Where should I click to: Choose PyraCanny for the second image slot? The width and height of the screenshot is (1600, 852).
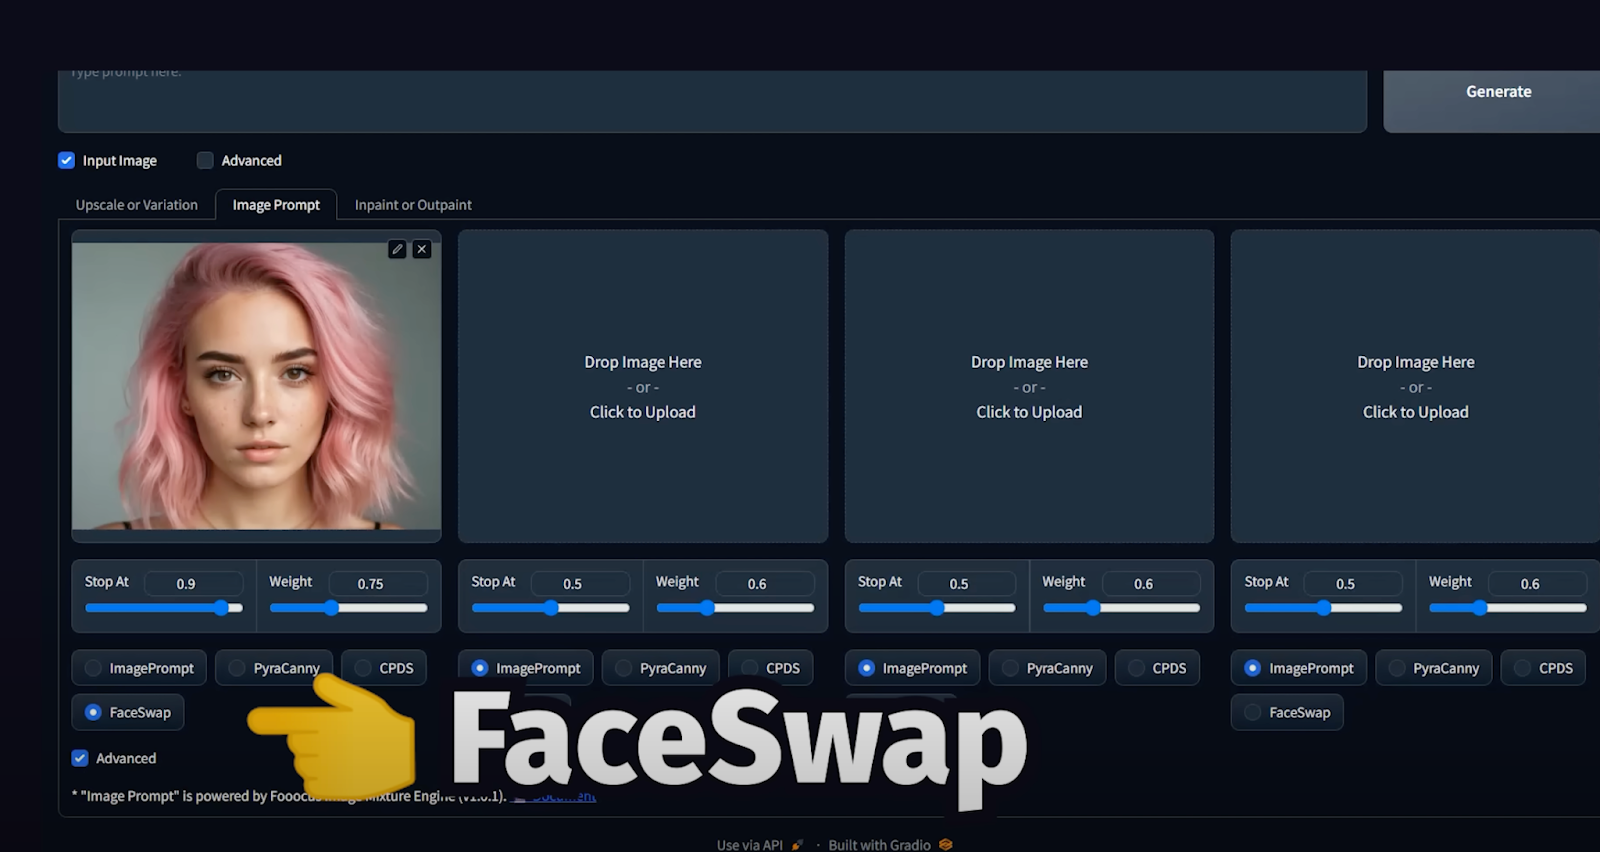[661, 668]
